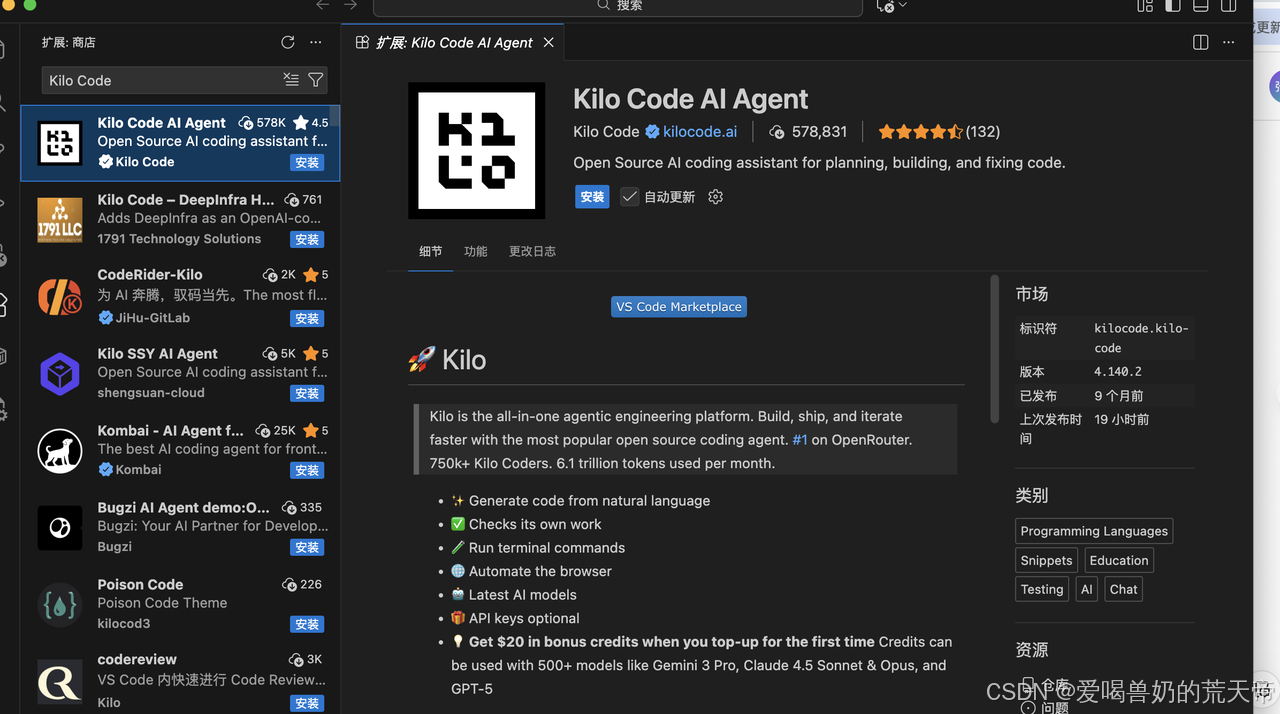The width and height of the screenshot is (1280, 714).
Task: Expand the chat dropdown chevron
Action: 903,5
